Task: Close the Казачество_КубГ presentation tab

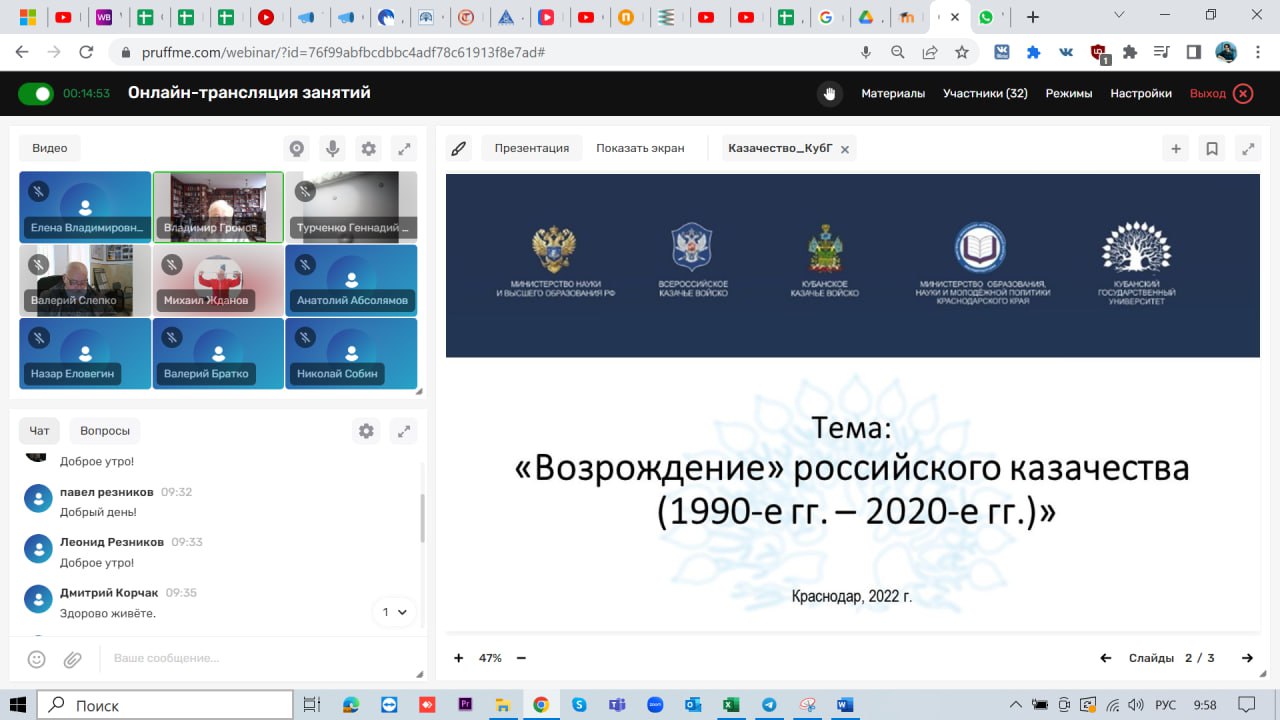Action: pyautogui.click(x=845, y=149)
